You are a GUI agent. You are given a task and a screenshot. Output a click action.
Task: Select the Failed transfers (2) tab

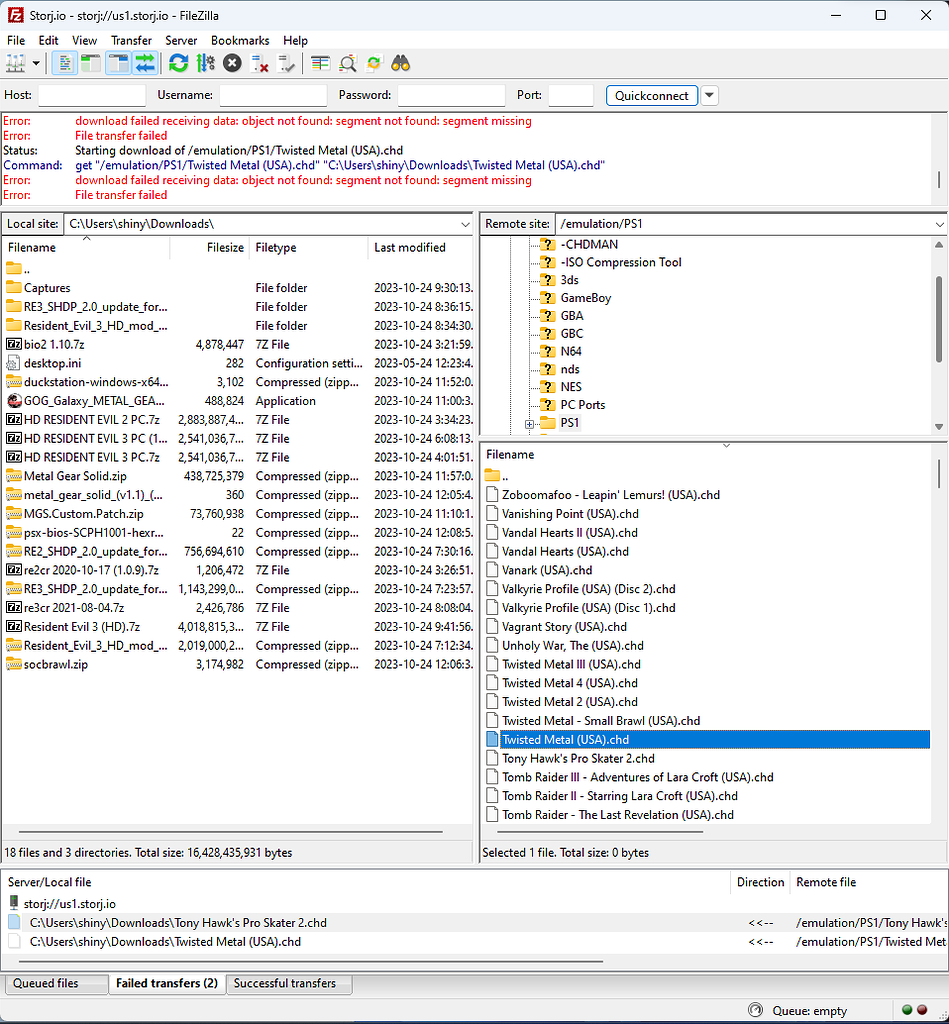tap(167, 984)
